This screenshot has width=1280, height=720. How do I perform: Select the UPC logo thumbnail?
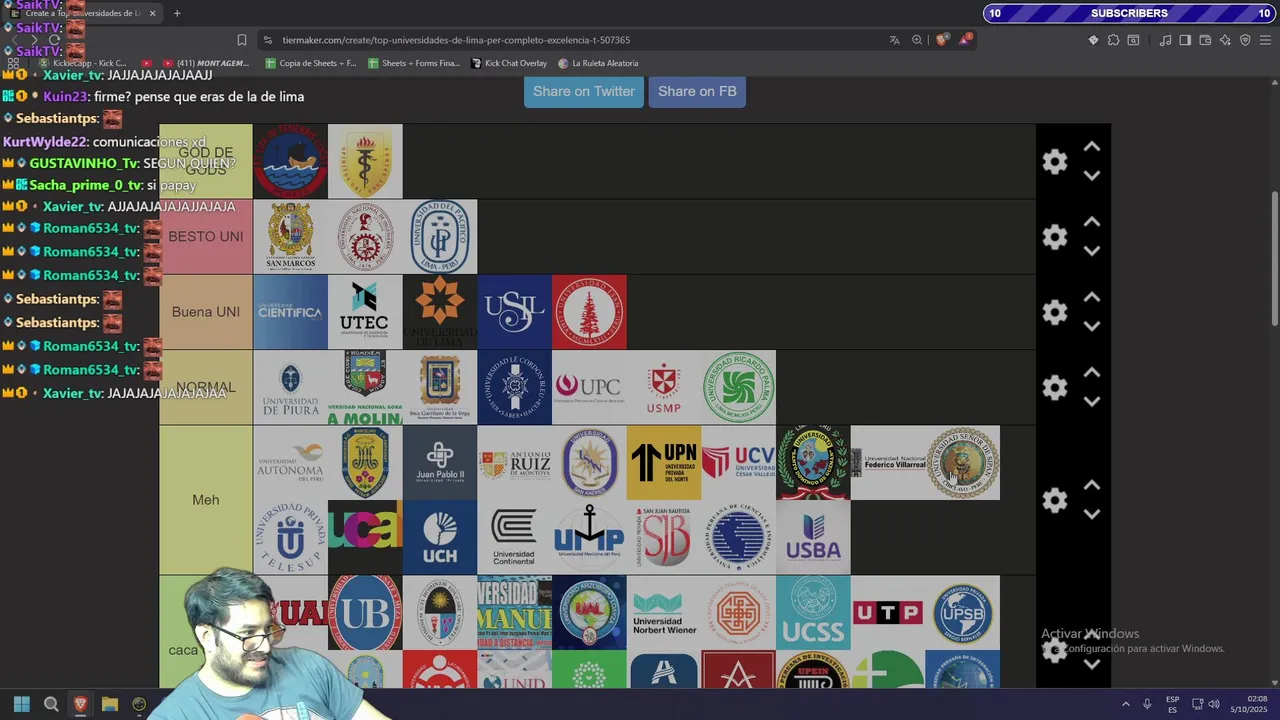(589, 387)
